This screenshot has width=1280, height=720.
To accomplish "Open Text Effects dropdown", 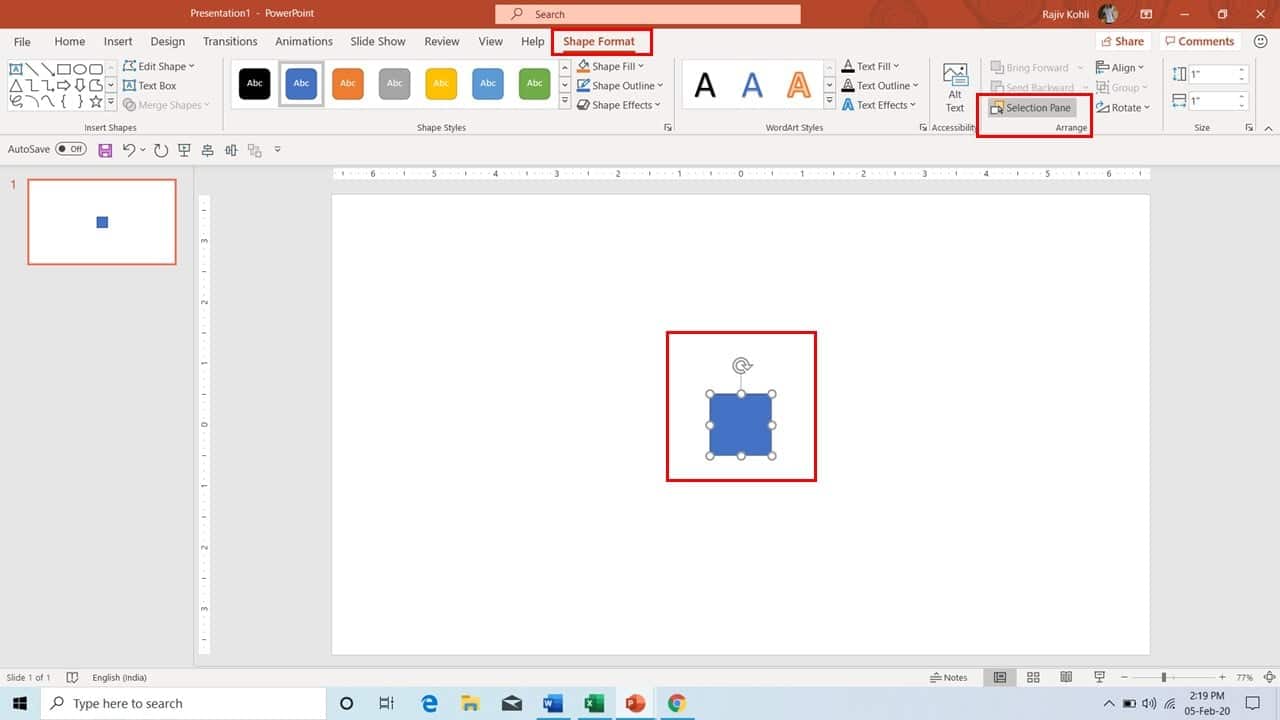I will [878, 105].
